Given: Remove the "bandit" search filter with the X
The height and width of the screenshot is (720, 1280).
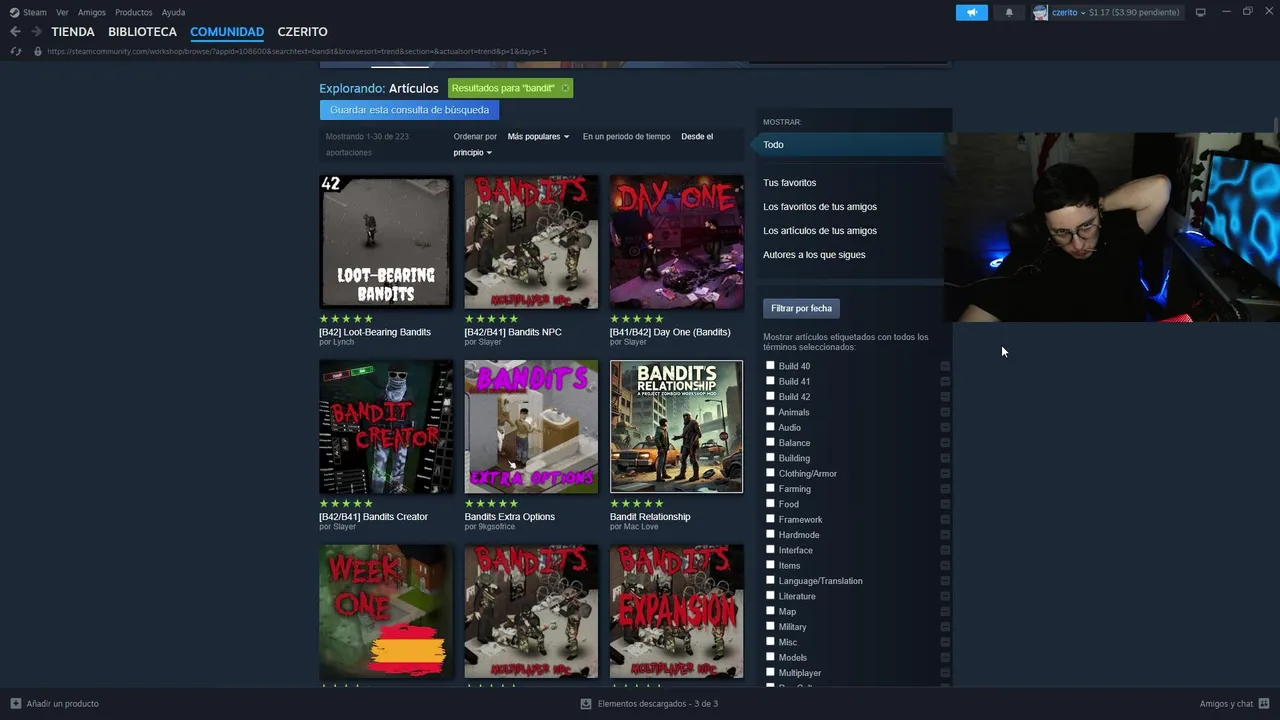Looking at the screenshot, I should tap(565, 88).
